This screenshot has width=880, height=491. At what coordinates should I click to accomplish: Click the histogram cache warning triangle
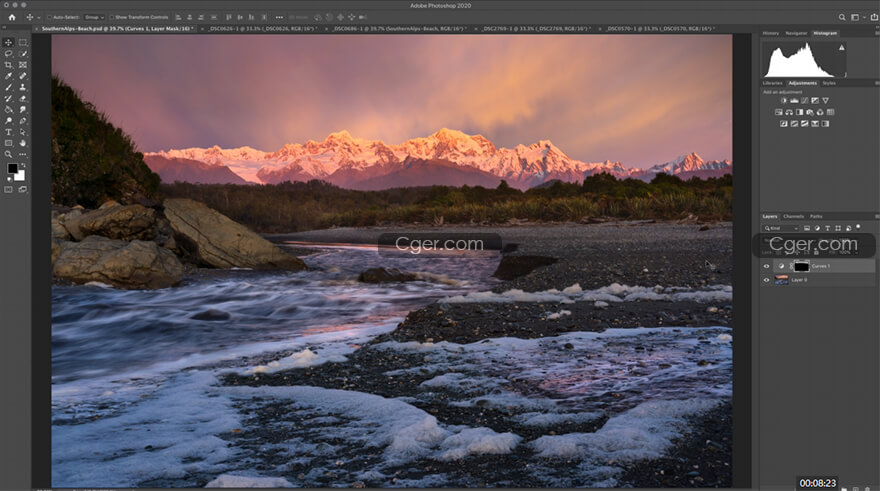pyautogui.click(x=841, y=46)
